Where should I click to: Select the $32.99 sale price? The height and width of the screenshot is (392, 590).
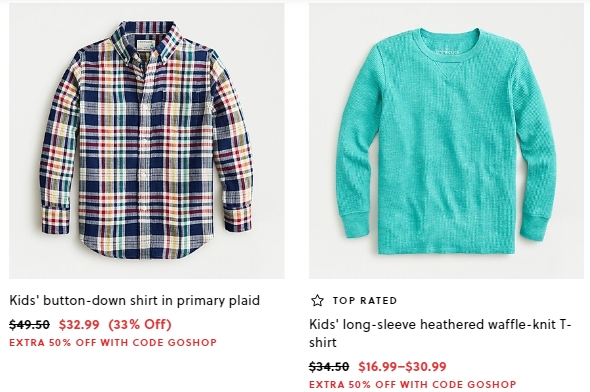(79, 324)
